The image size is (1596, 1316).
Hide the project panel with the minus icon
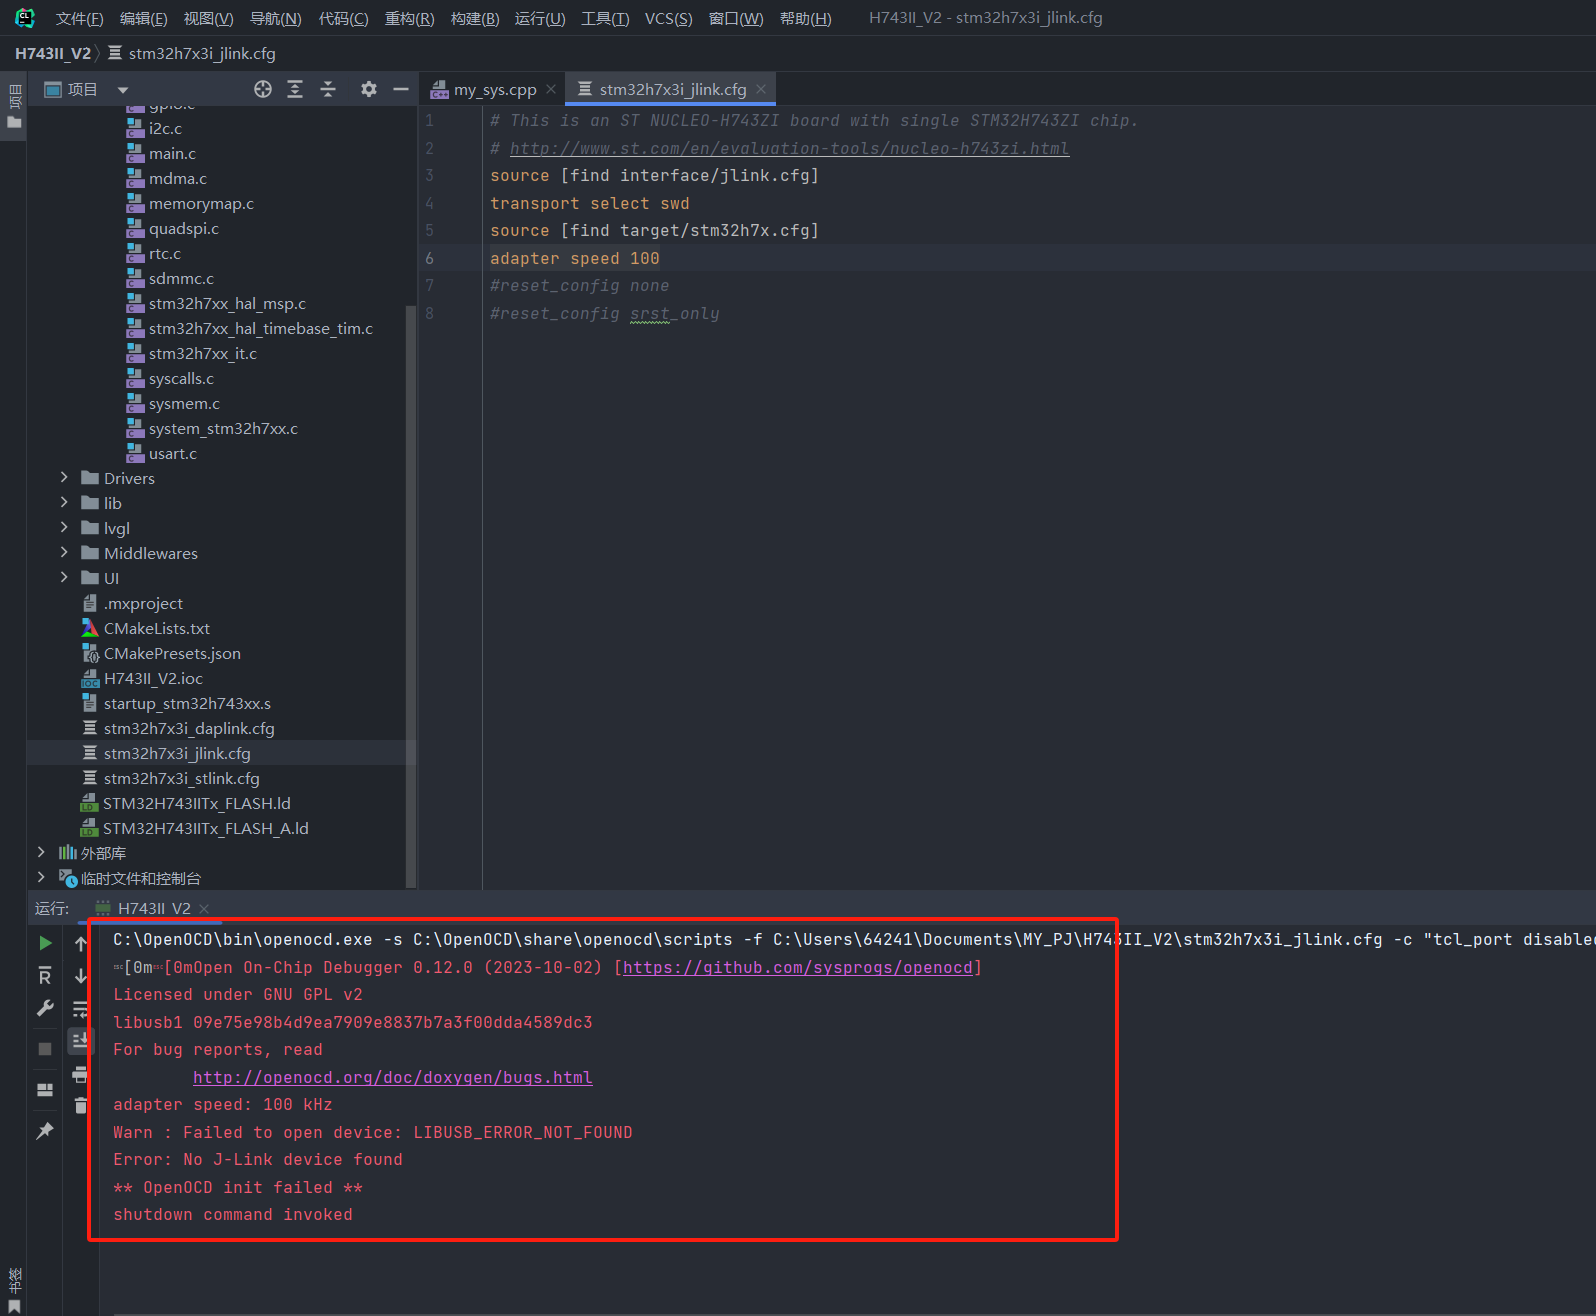(x=401, y=89)
